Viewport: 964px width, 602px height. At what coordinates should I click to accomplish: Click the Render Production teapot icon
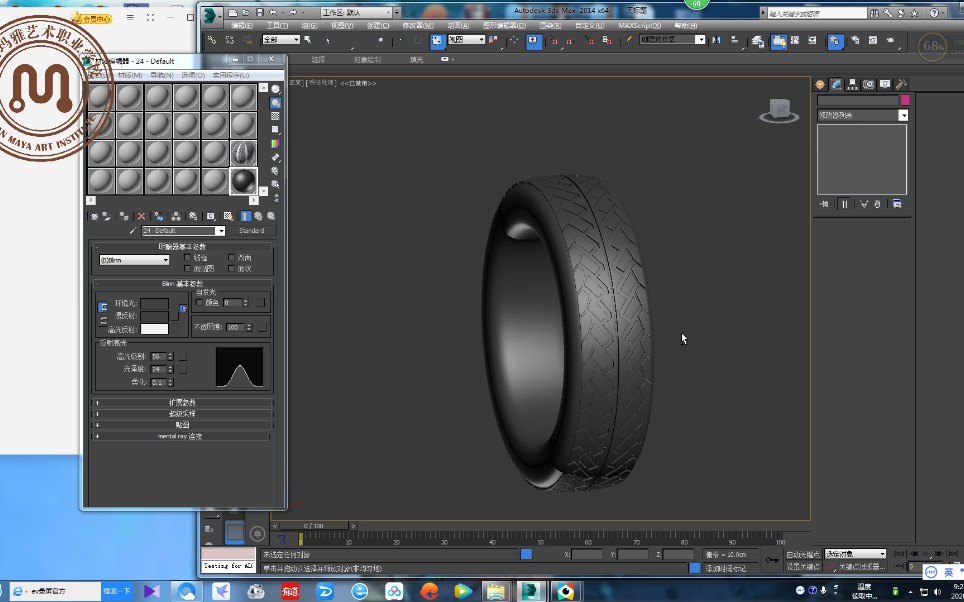pyautogui.click(x=891, y=42)
